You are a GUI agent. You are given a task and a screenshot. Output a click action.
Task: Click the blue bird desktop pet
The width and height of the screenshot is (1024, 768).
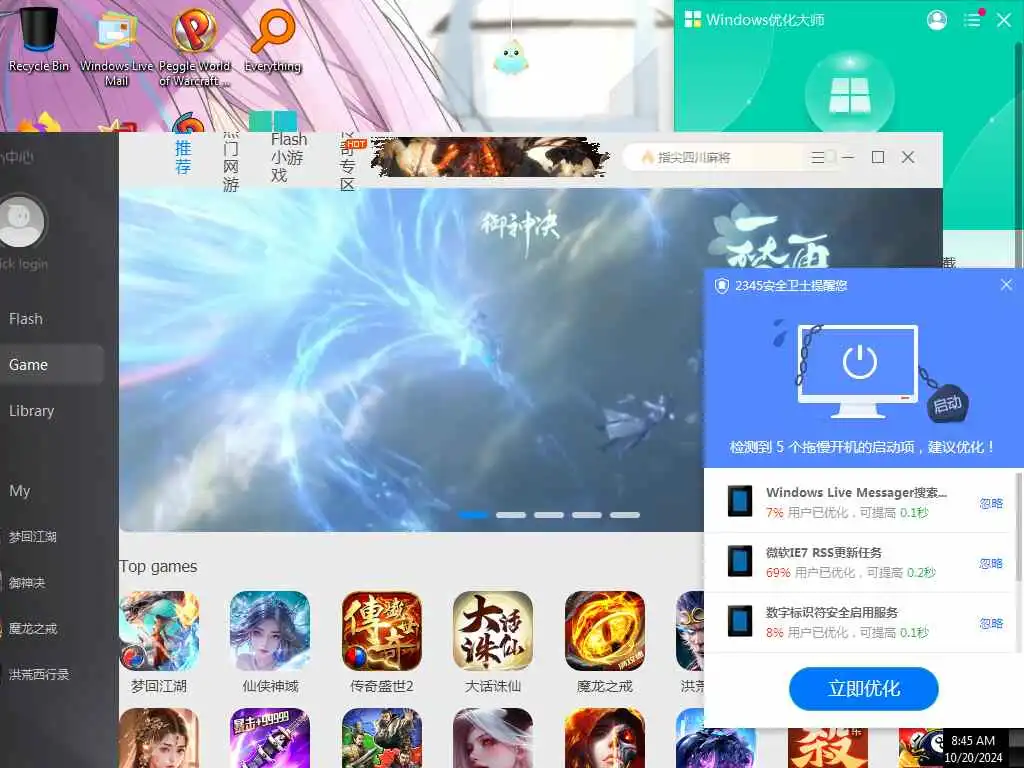[510, 57]
